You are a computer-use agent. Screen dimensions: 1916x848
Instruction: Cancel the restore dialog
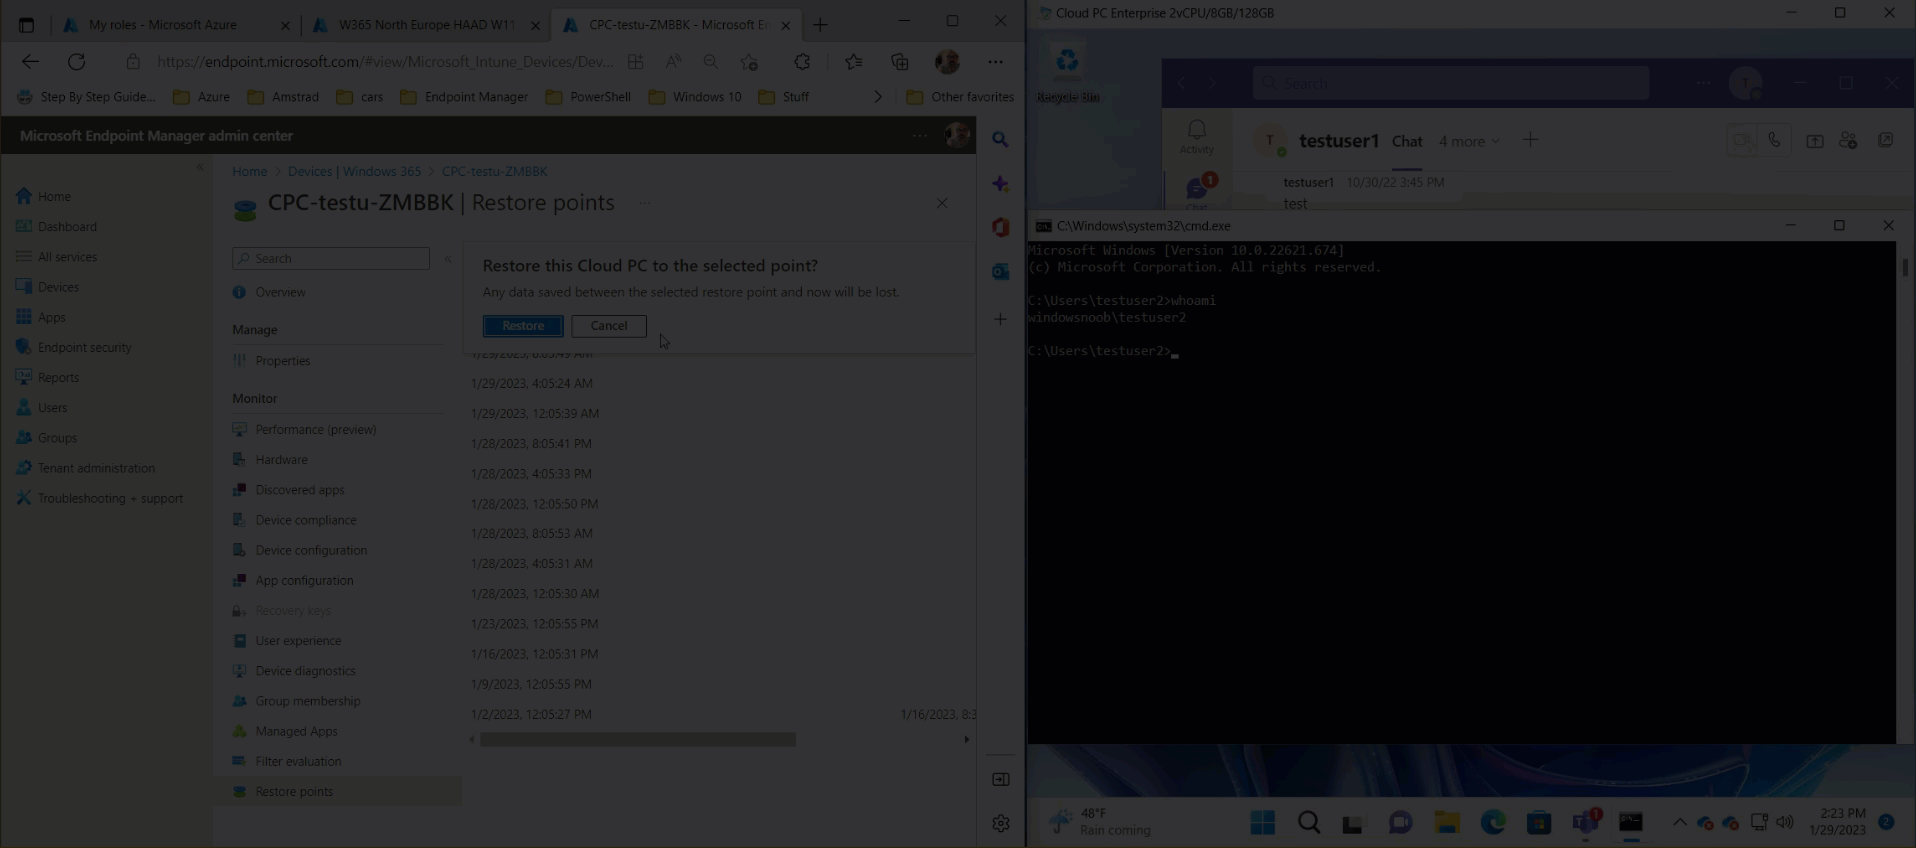[x=608, y=326]
